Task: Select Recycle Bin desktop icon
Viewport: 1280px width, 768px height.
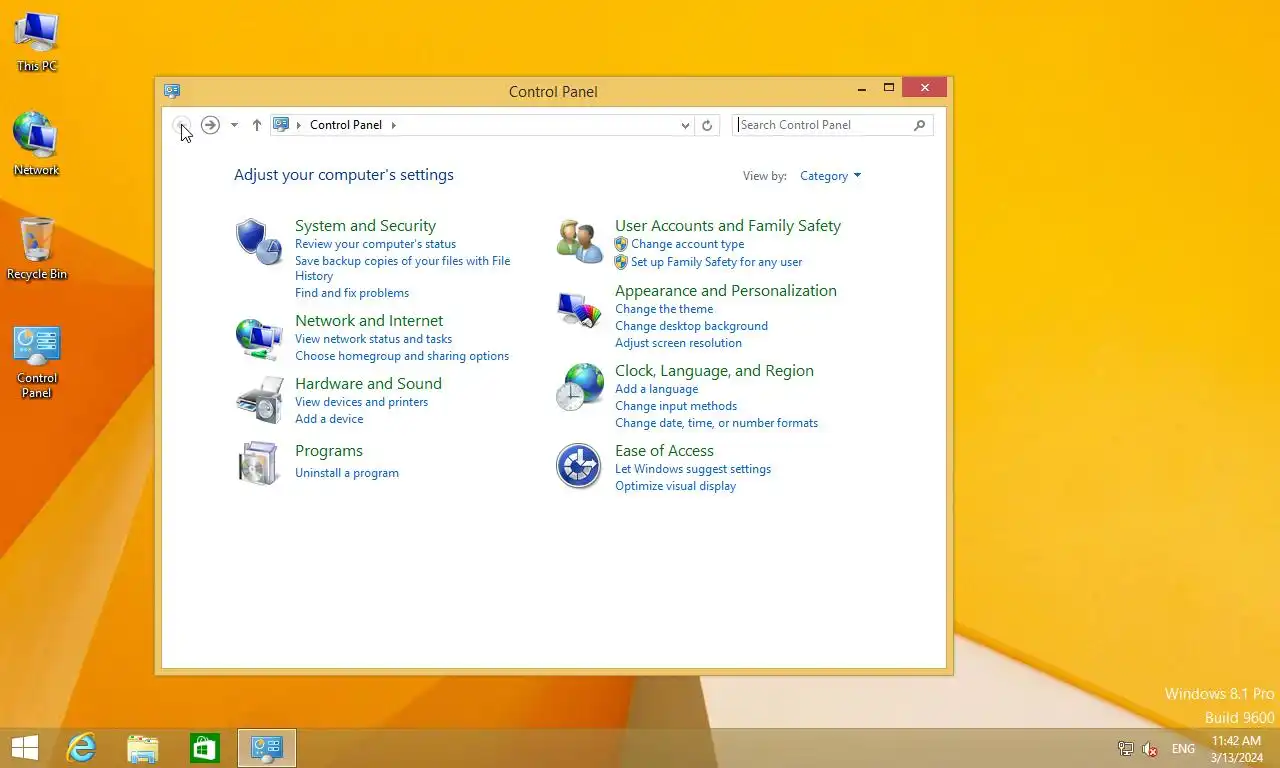Action: coord(37,248)
